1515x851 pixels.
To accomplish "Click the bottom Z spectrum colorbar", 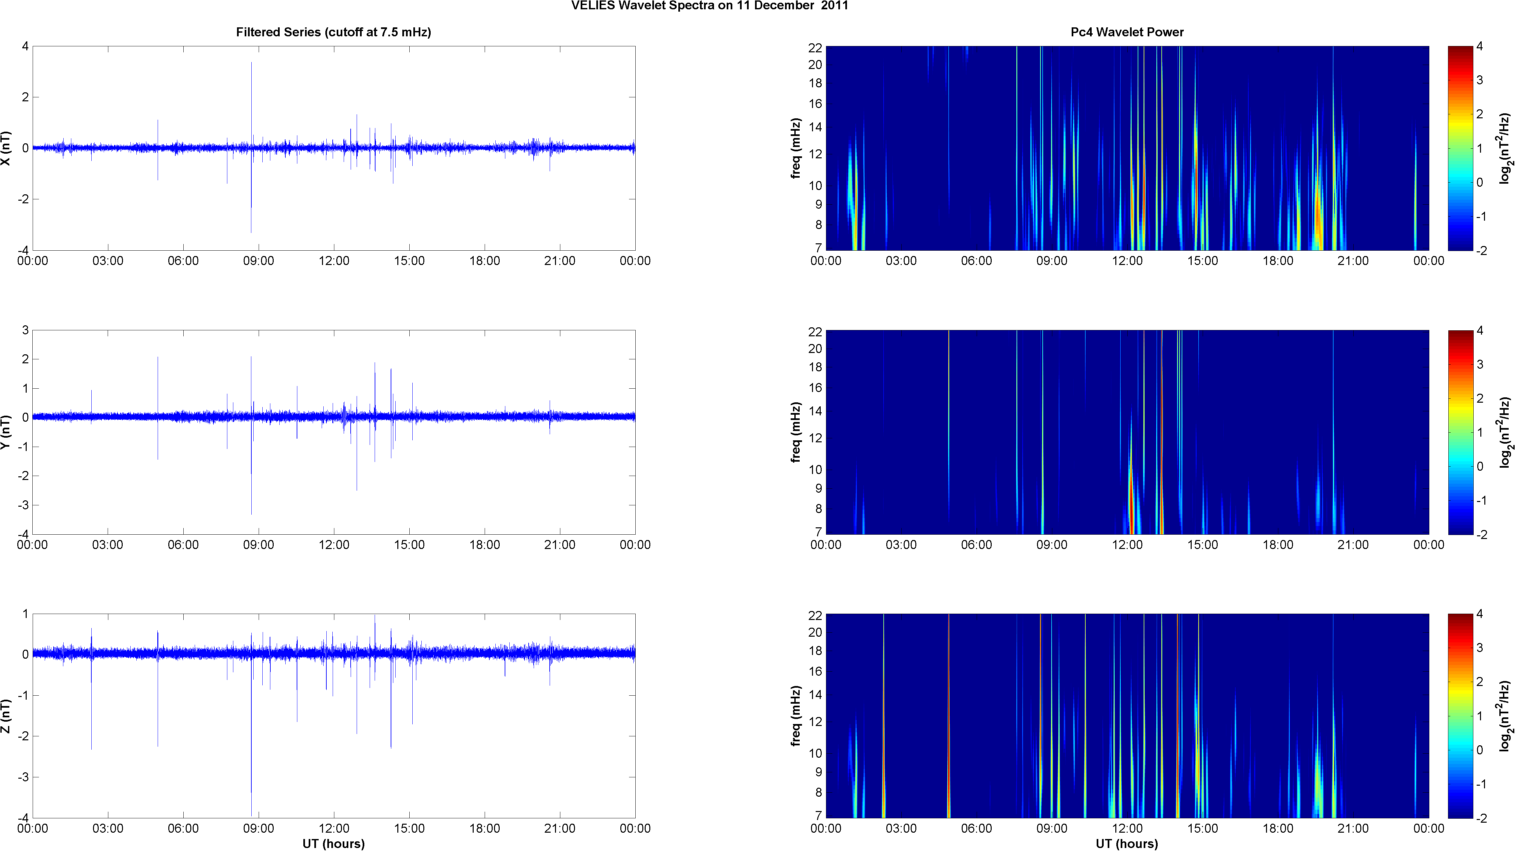I will (x=1460, y=716).
